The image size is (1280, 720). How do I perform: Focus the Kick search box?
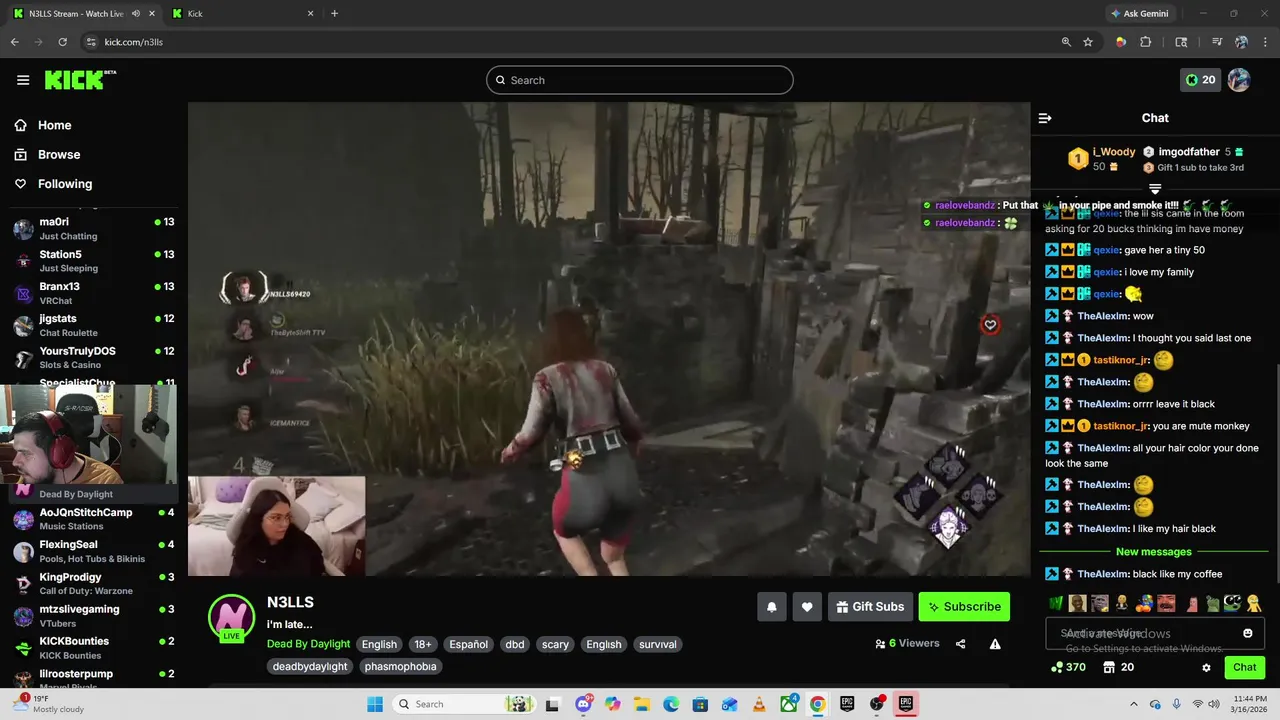click(640, 80)
